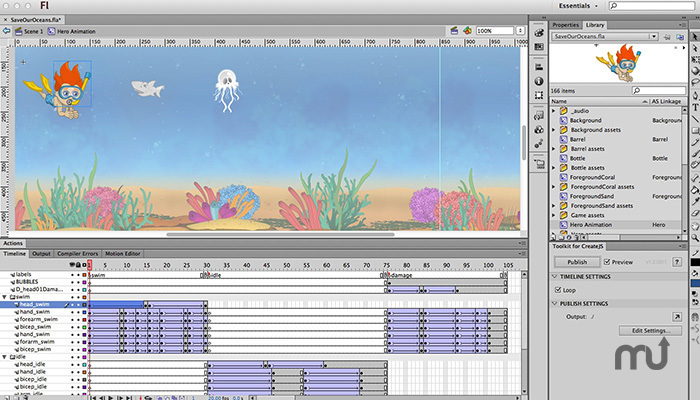Click the Hero Animation symbol icon in library

(562, 225)
